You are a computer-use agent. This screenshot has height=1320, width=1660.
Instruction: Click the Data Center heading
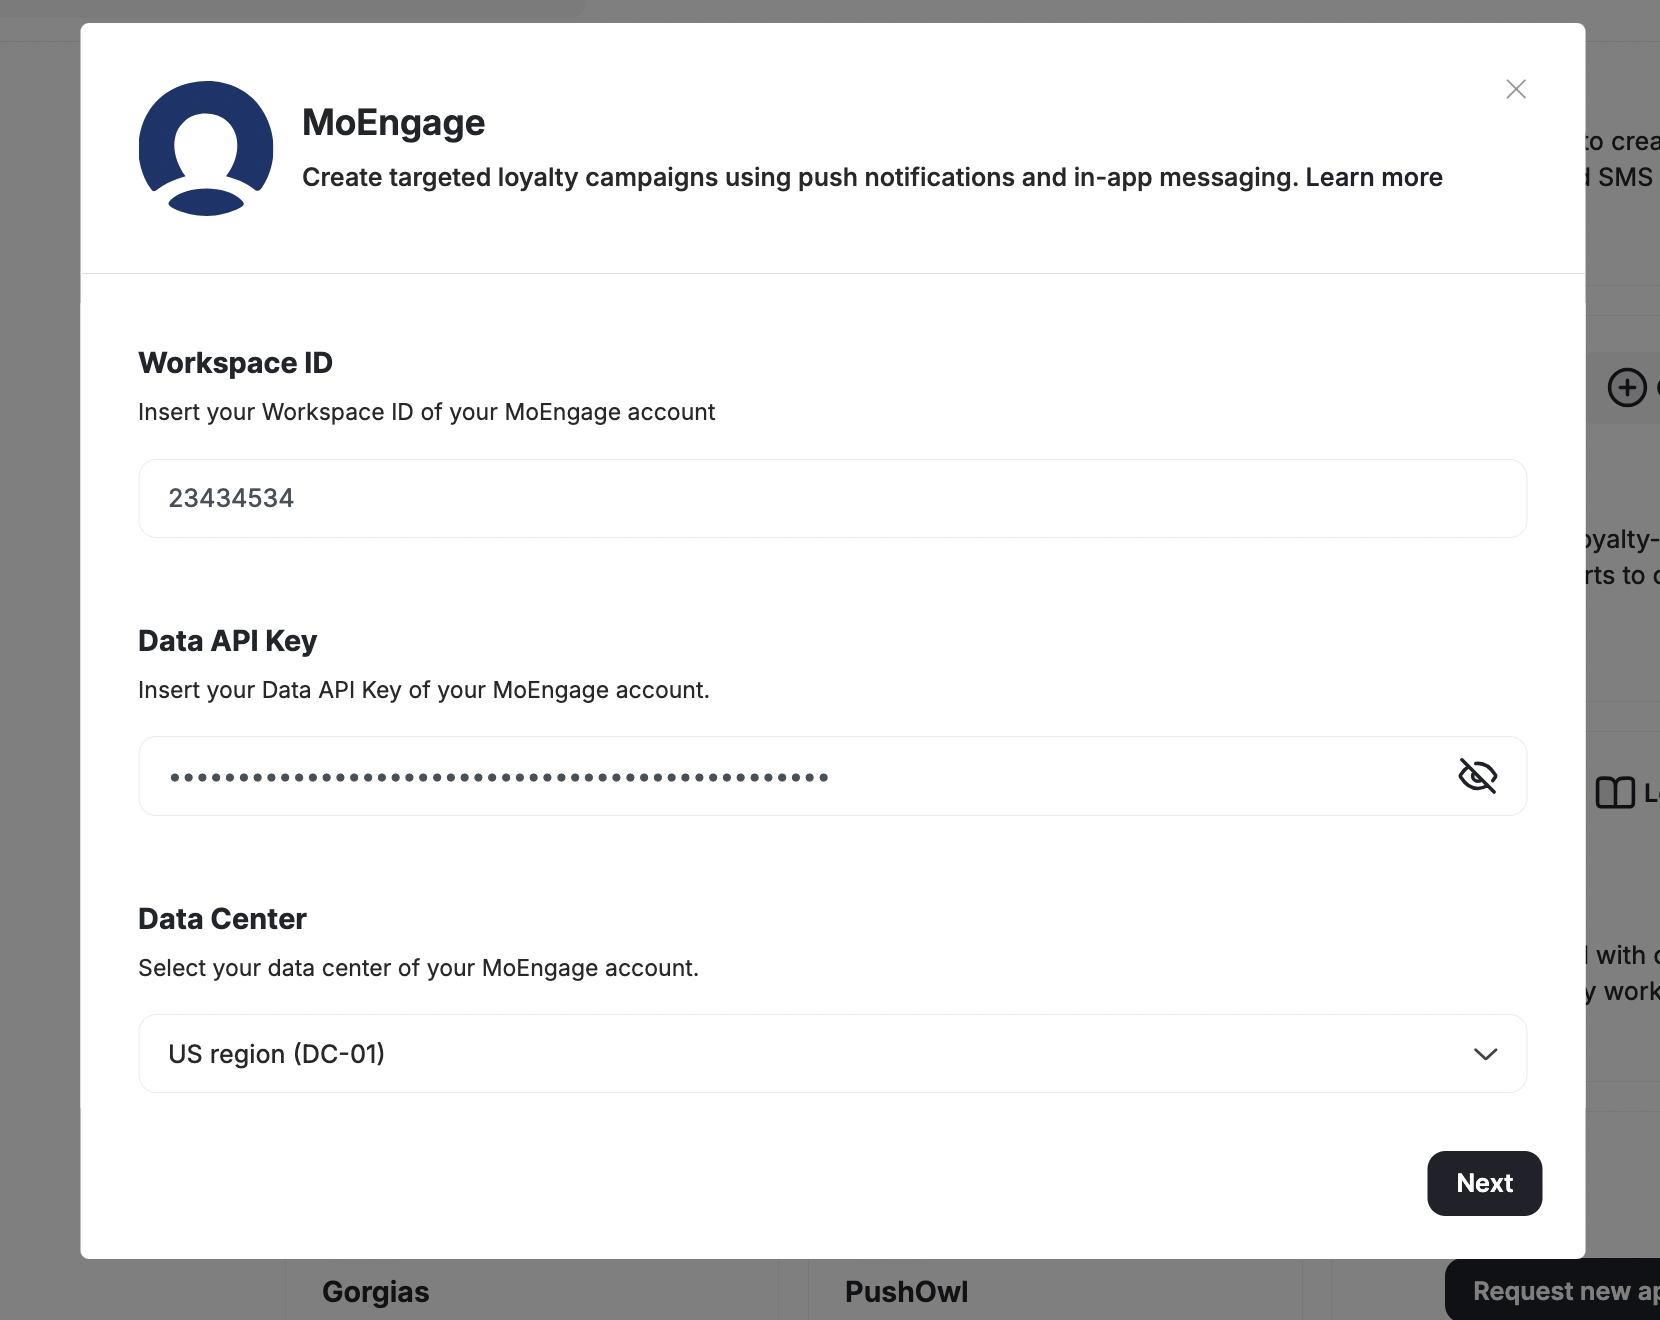[x=222, y=919]
